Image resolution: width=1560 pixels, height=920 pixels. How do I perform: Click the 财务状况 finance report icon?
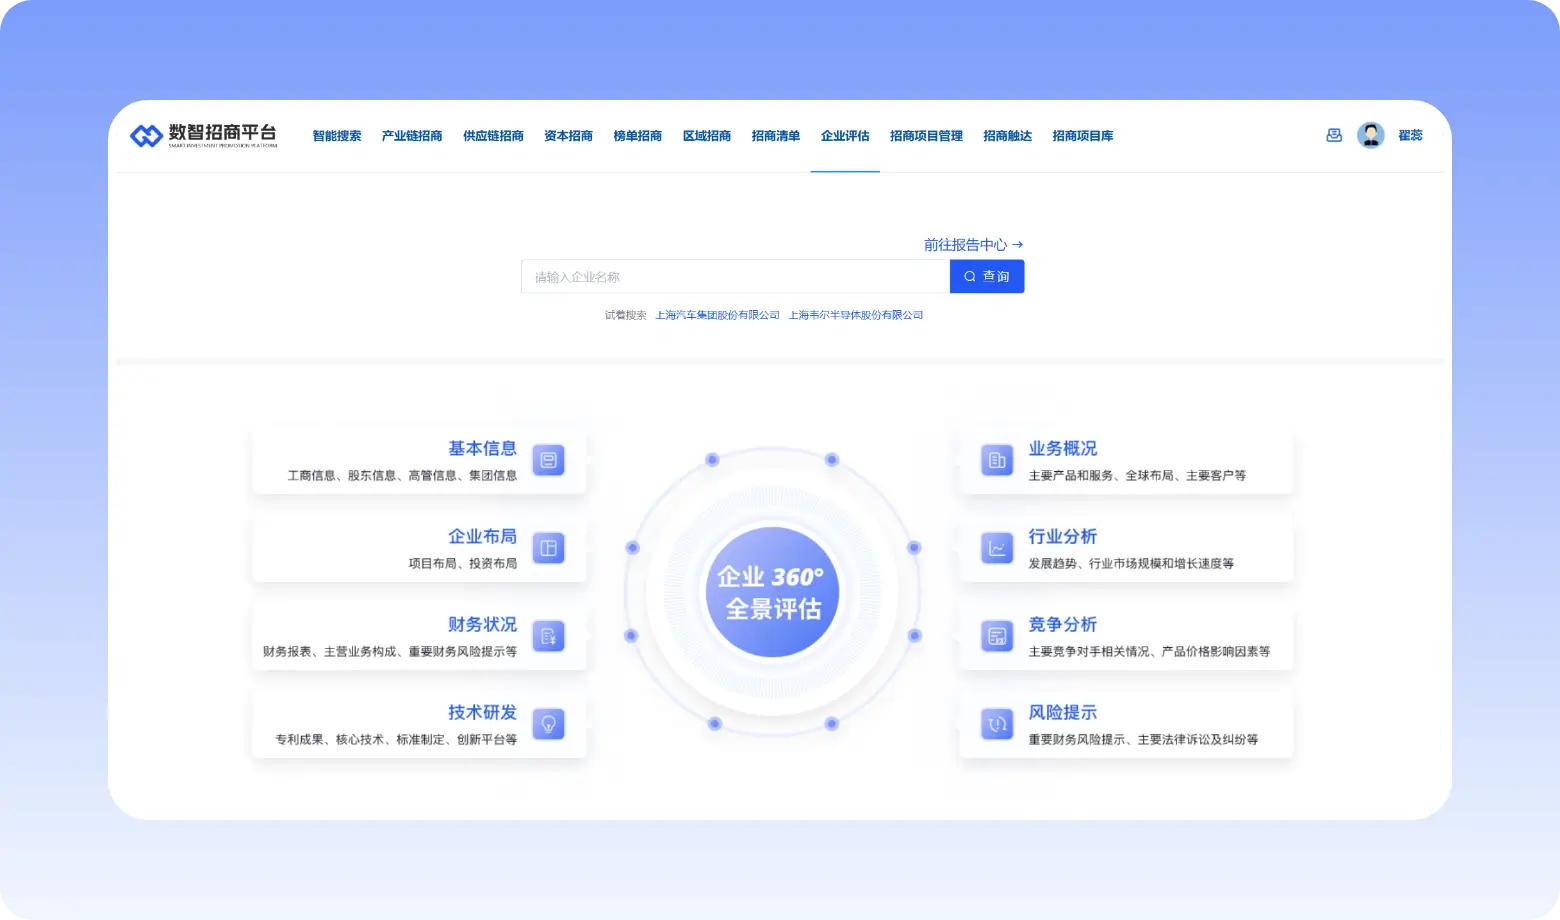coord(548,636)
